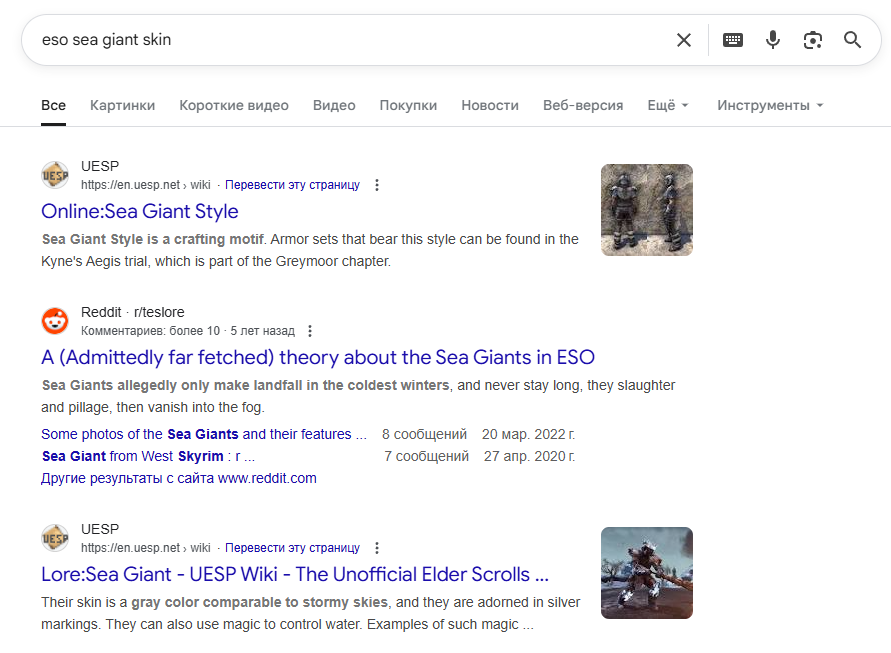891x653 pixels.
Task: Click UESP favicon of Sea Giant Style result
Action: (55, 175)
